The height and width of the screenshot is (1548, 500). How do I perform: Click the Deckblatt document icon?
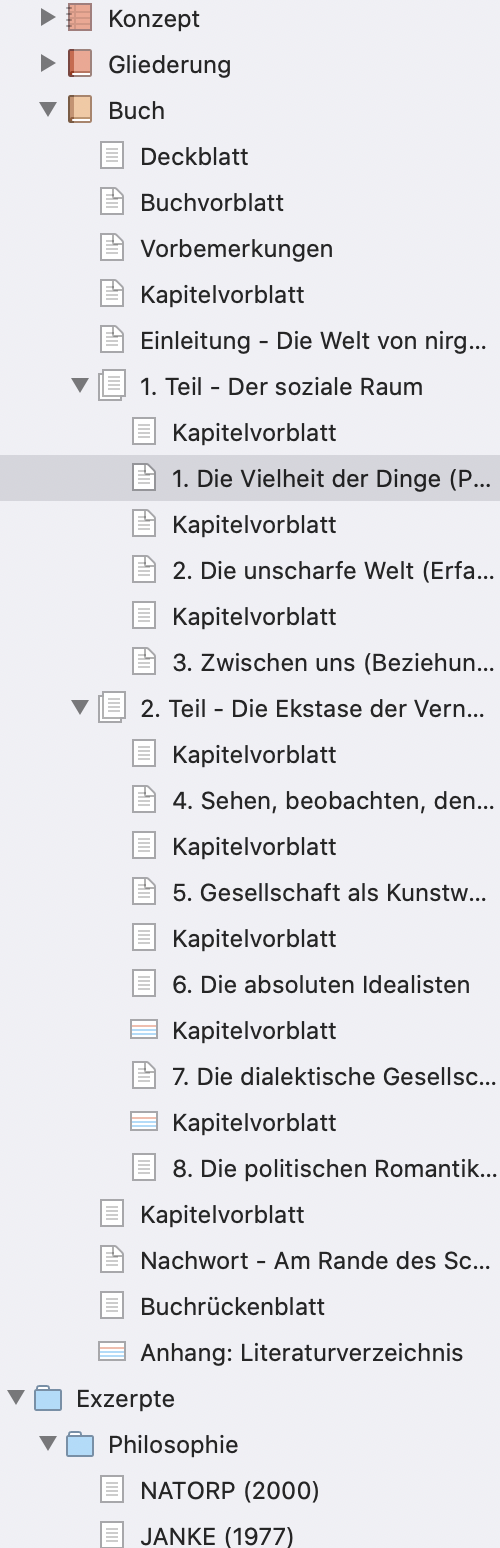[x=112, y=156]
